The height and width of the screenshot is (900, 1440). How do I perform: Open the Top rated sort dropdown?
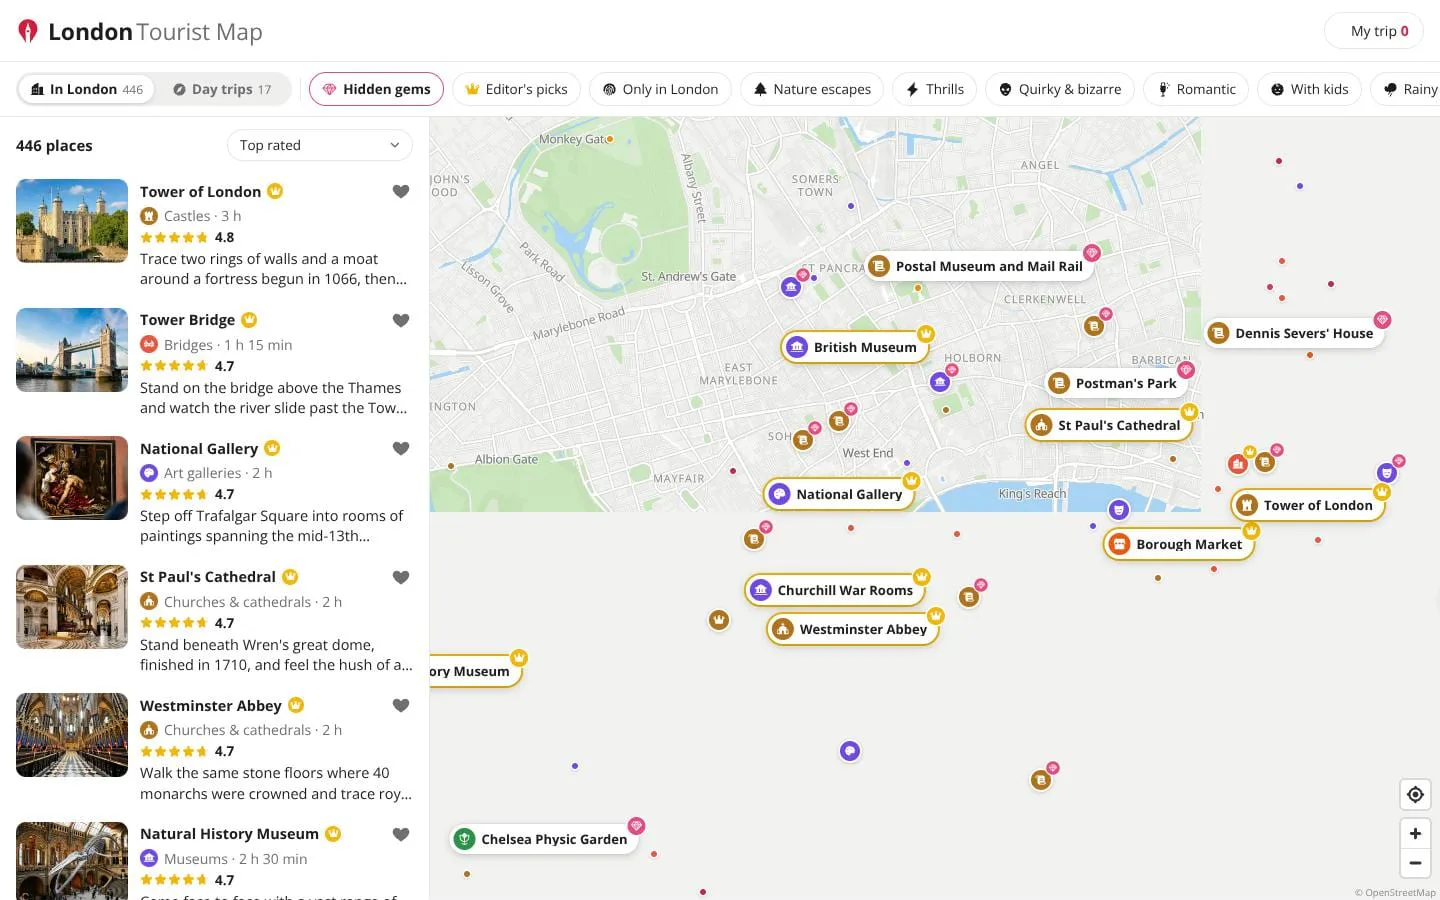click(320, 145)
